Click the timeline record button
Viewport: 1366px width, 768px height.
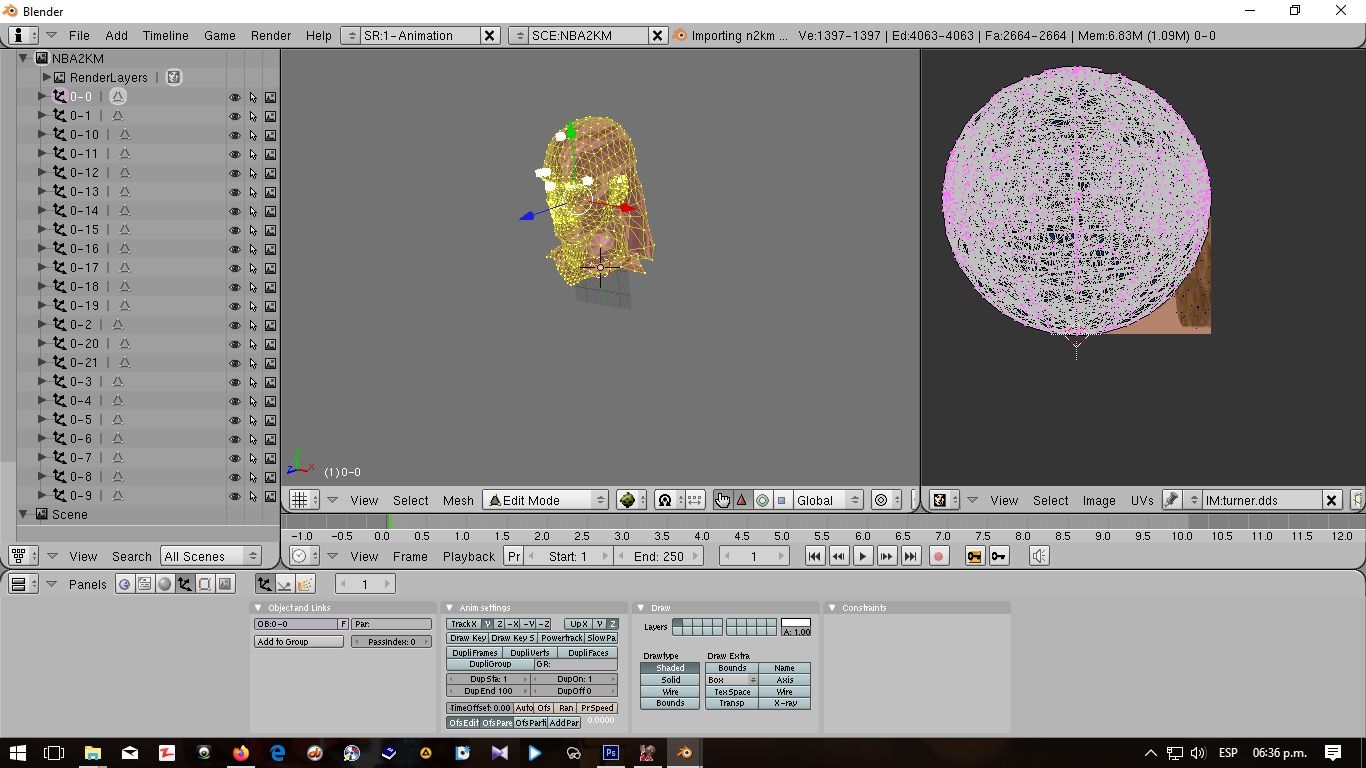pos(938,556)
